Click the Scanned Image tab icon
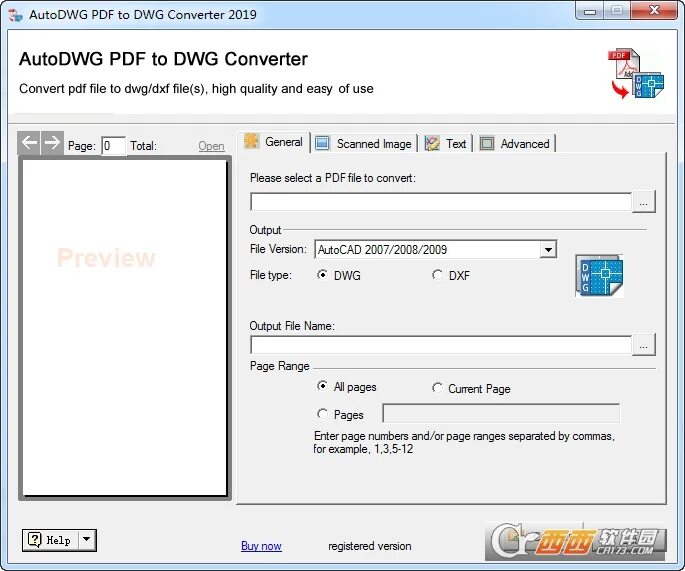 [x=322, y=143]
